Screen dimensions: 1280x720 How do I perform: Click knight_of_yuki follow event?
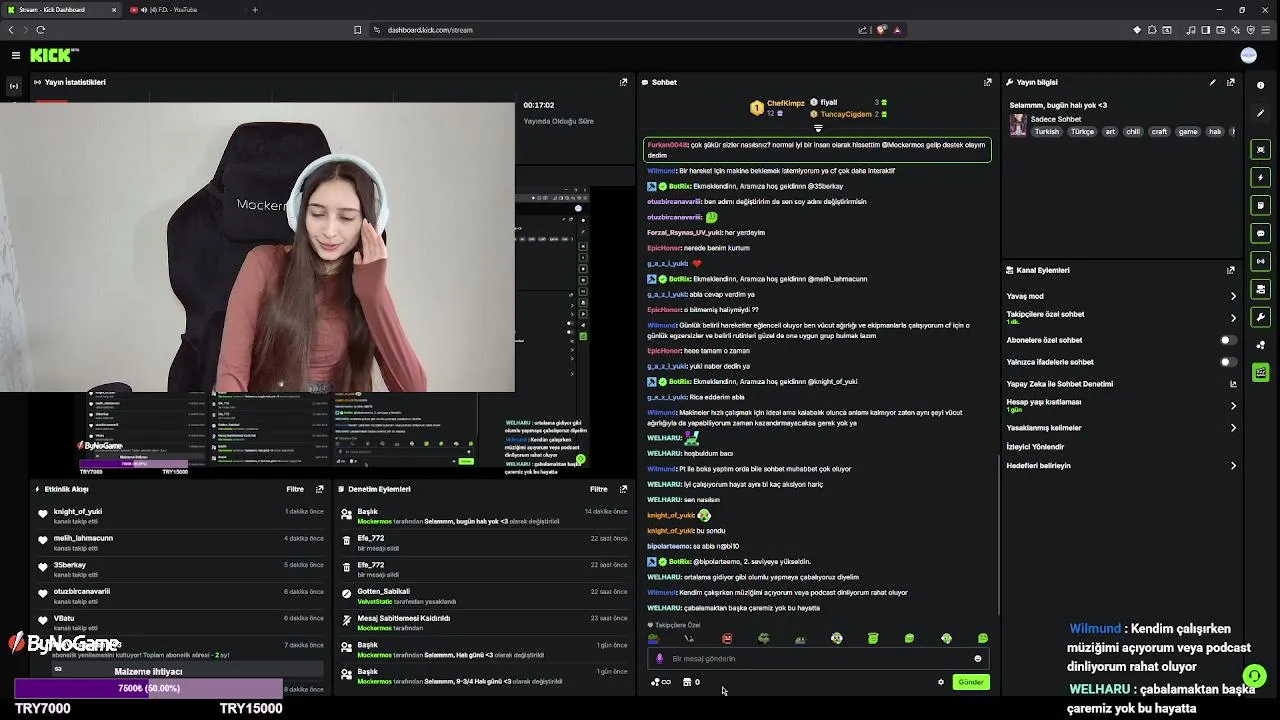tap(180, 516)
